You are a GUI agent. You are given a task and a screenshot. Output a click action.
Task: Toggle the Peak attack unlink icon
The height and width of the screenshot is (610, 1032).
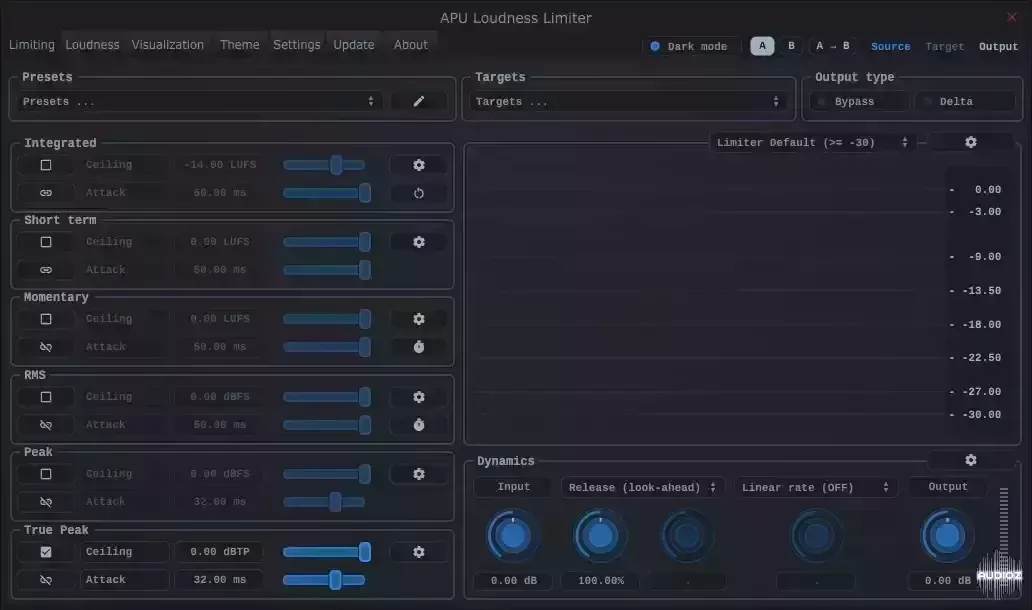pyautogui.click(x=45, y=502)
